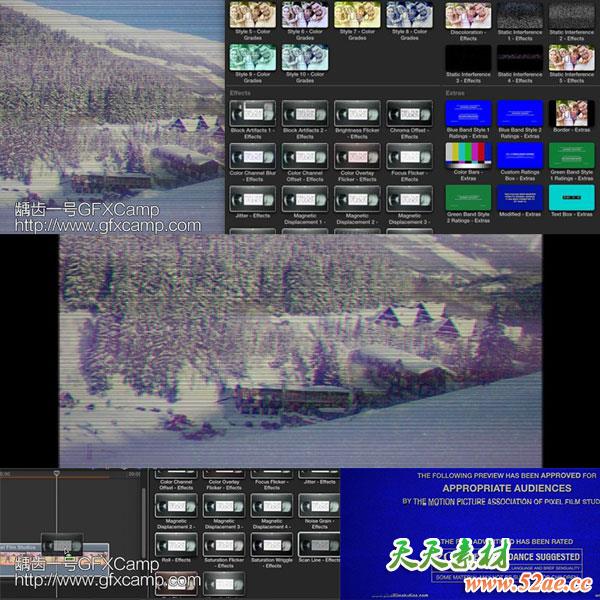The height and width of the screenshot is (600, 600).
Task: Select the Roll effect cassette icon
Action: pyautogui.click(x=178, y=544)
